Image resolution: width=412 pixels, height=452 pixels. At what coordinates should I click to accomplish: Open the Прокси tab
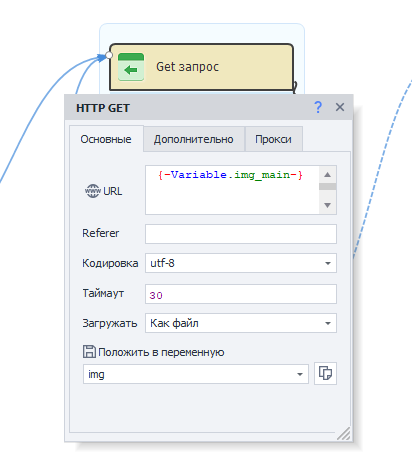point(273,139)
